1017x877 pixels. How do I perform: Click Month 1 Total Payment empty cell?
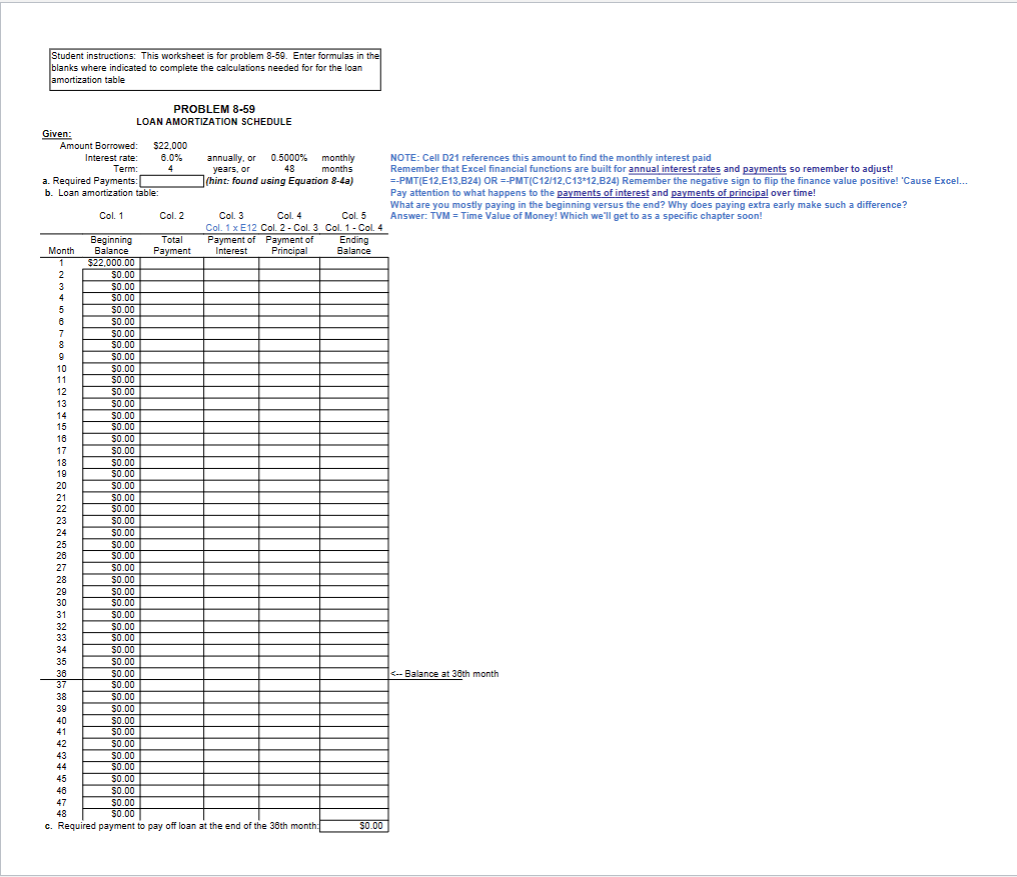coord(172,262)
